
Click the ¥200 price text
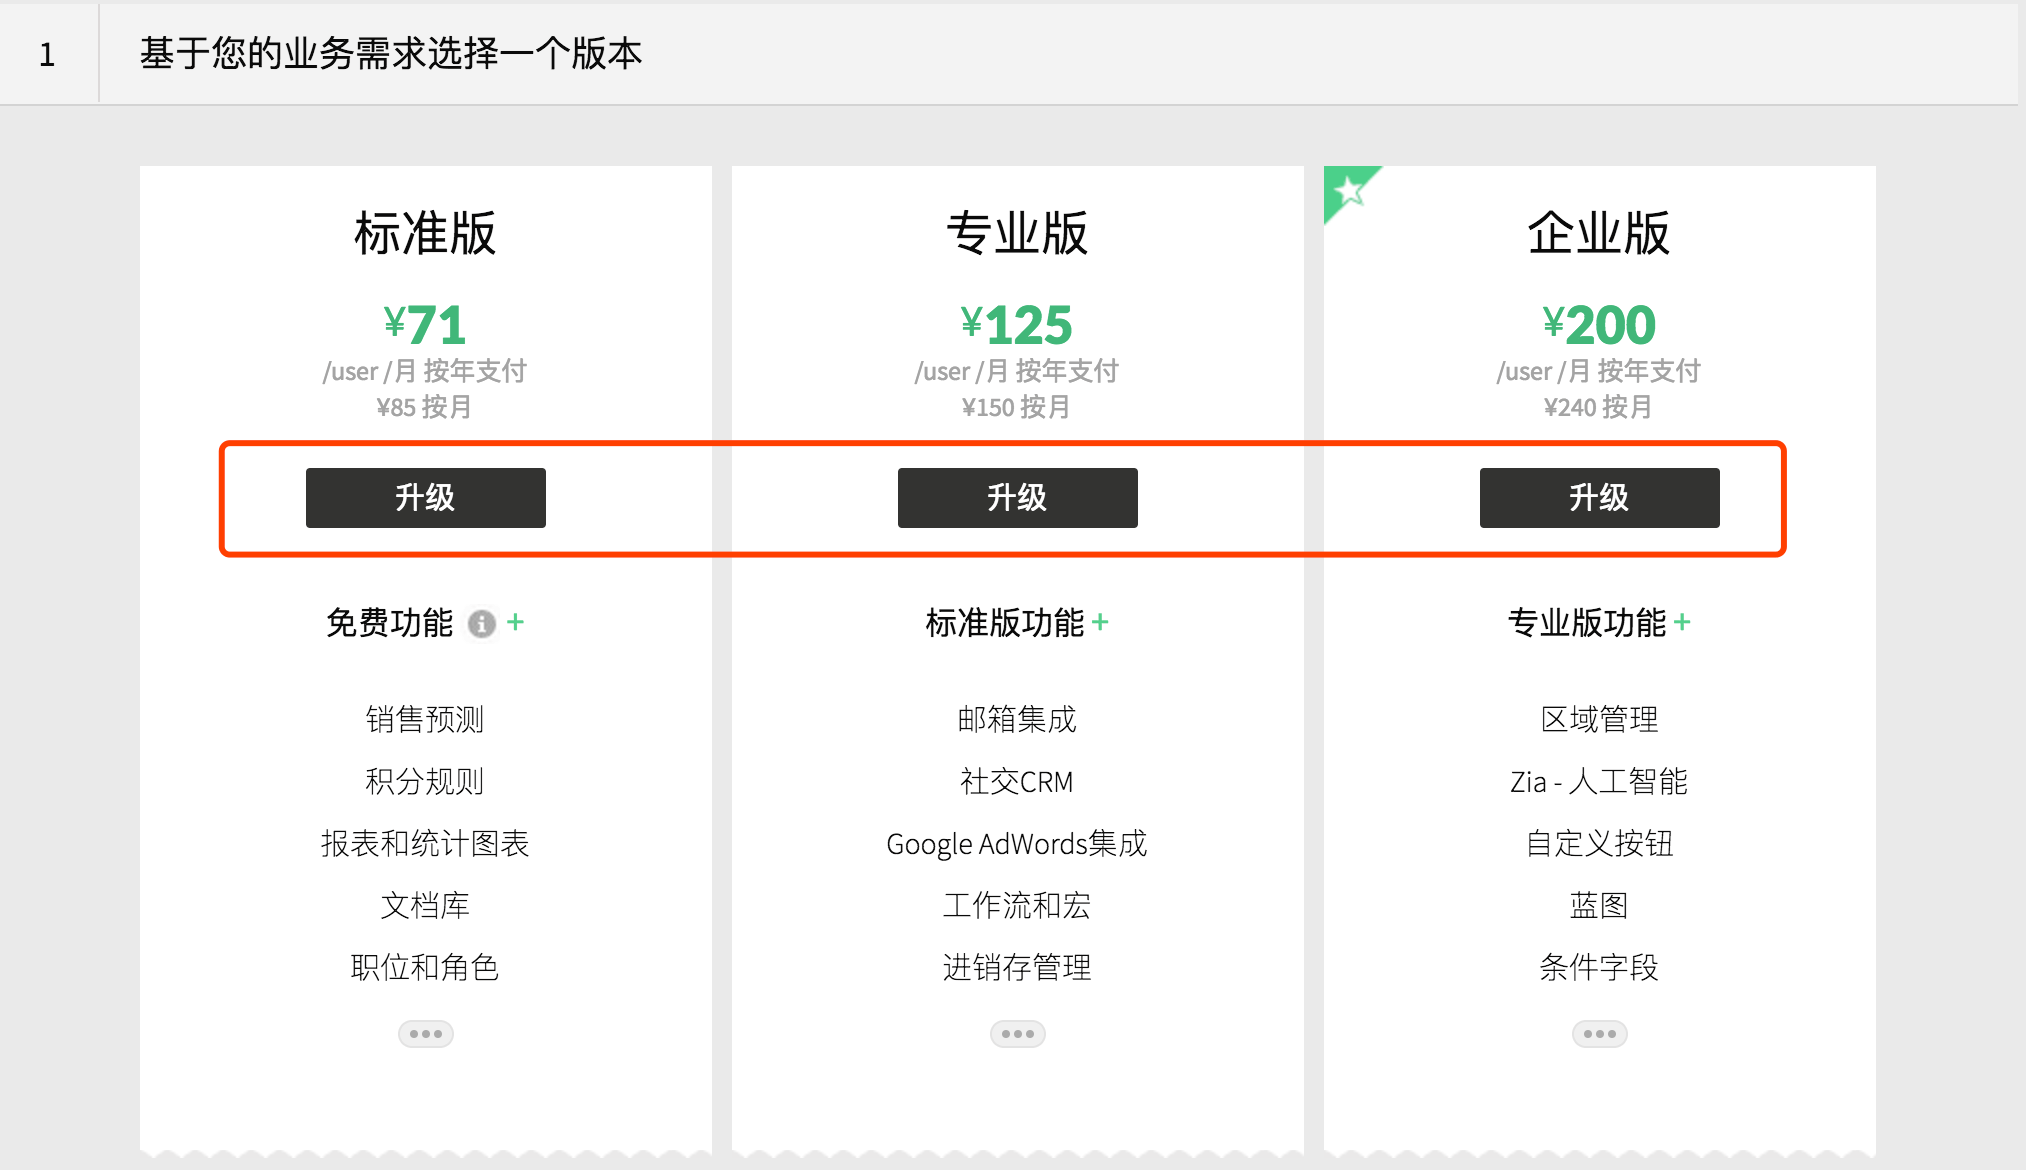(x=1599, y=324)
